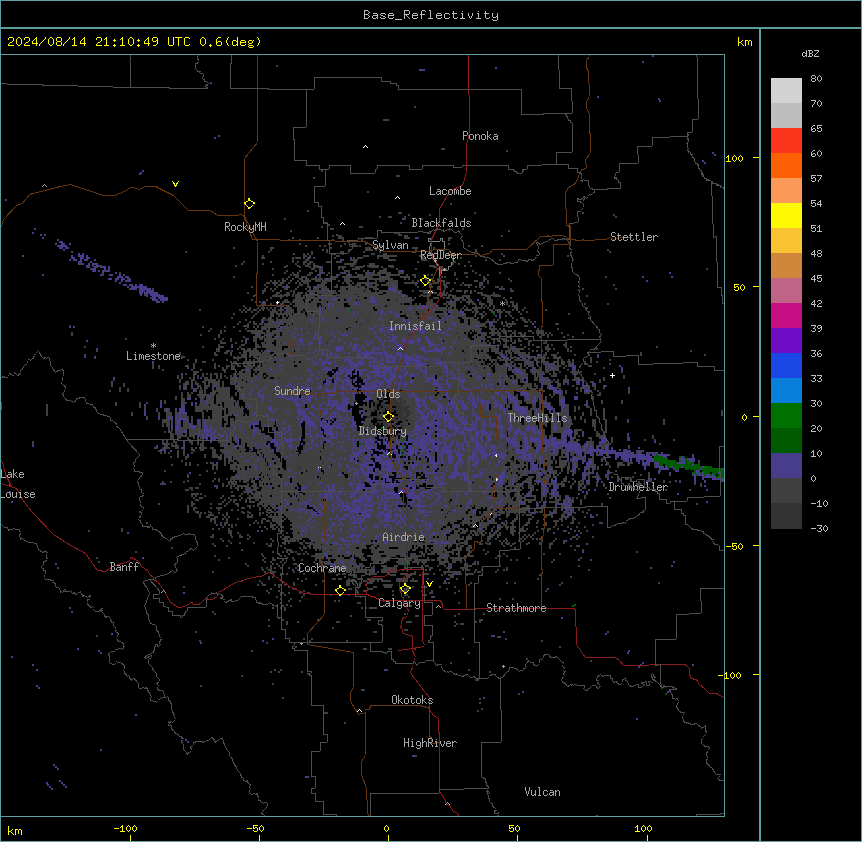
Task: Click the Sylvan city label
Action: point(390,245)
